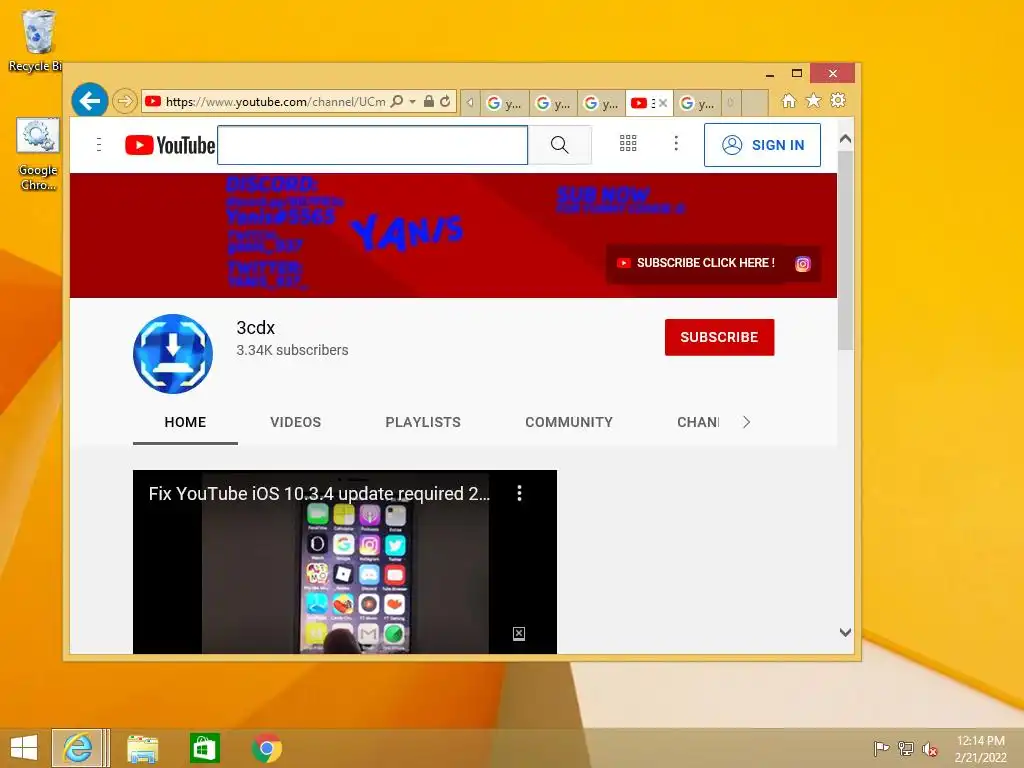Screen dimensions: 1024x768
Task: Open the featured video three-dot menu
Action: (520, 493)
